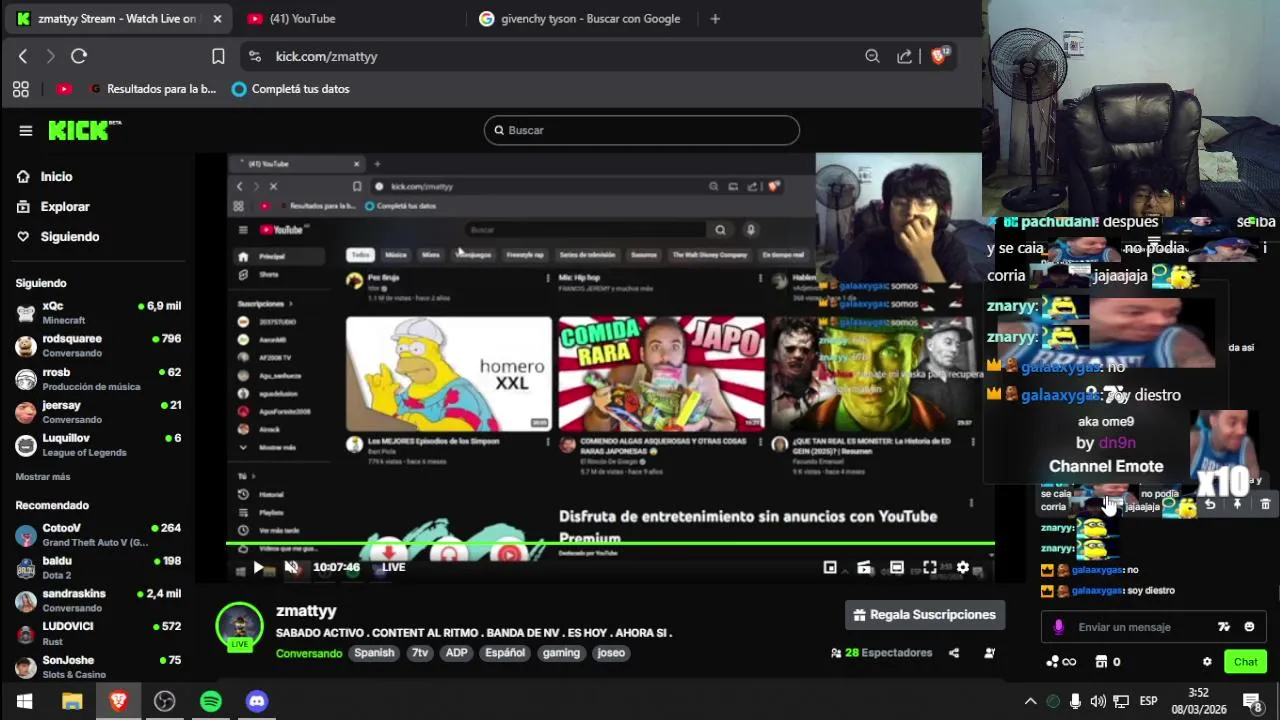Open the chat shop icon

point(1101,662)
